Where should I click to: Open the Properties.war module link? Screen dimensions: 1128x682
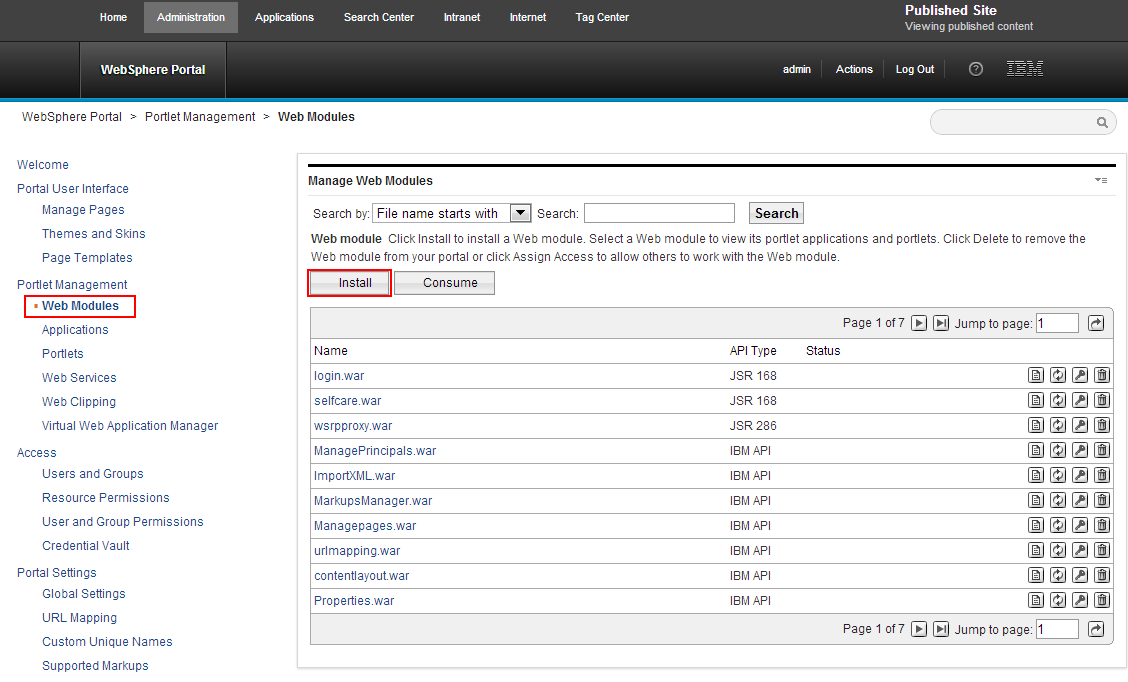point(354,601)
